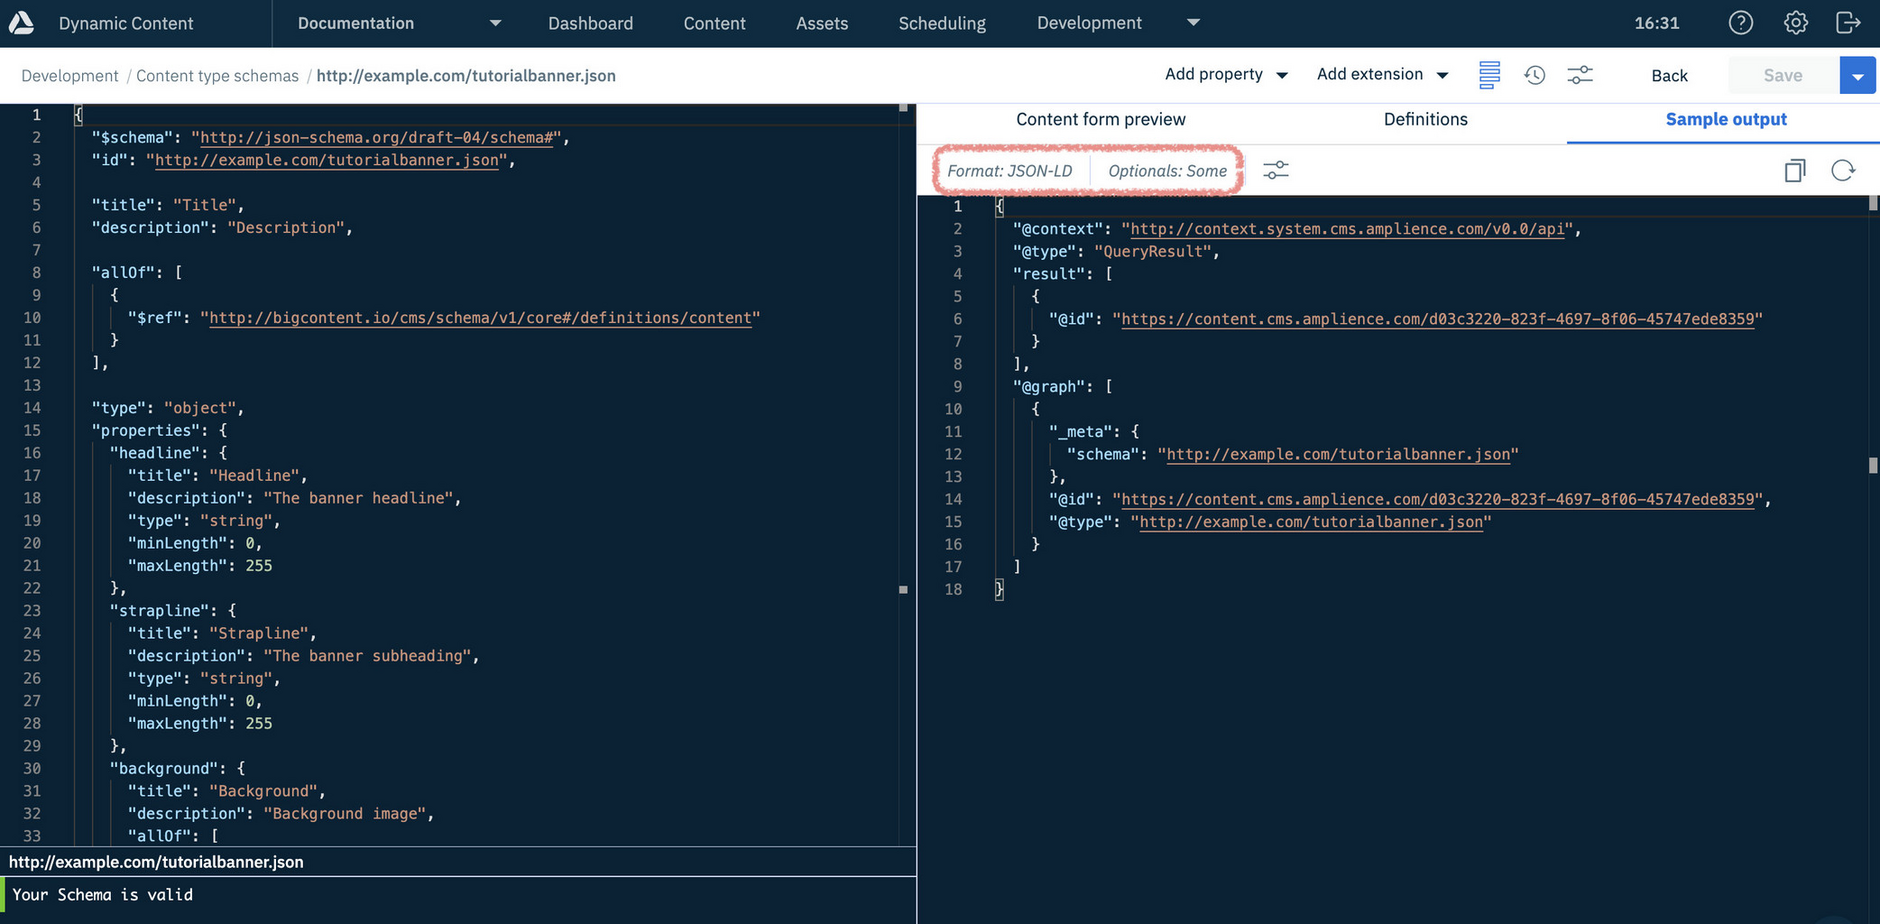Click the id URL on editor line 3
The image size is (1880, 924).
pyautogui.click(x=326, y=160)
